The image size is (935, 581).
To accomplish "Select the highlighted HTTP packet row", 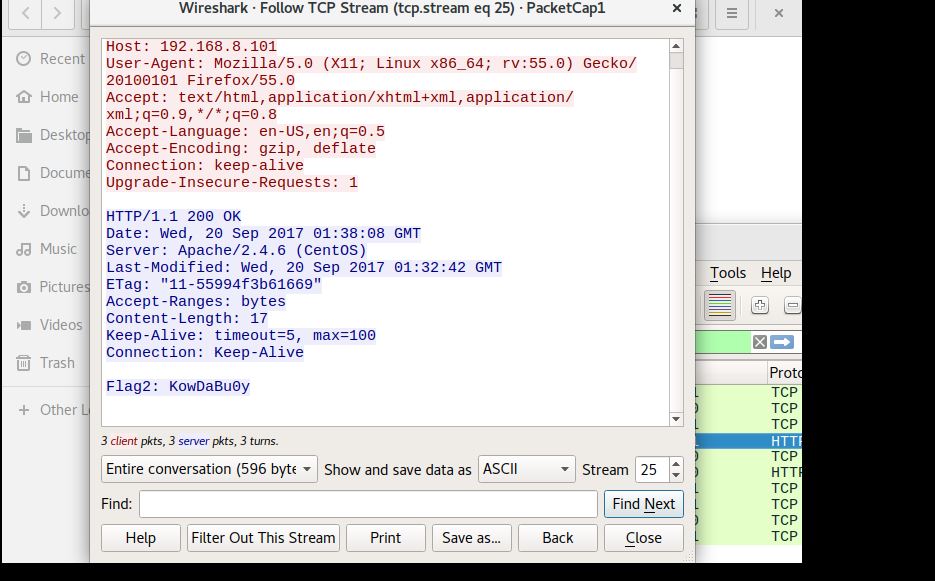I will click(748, 441).
